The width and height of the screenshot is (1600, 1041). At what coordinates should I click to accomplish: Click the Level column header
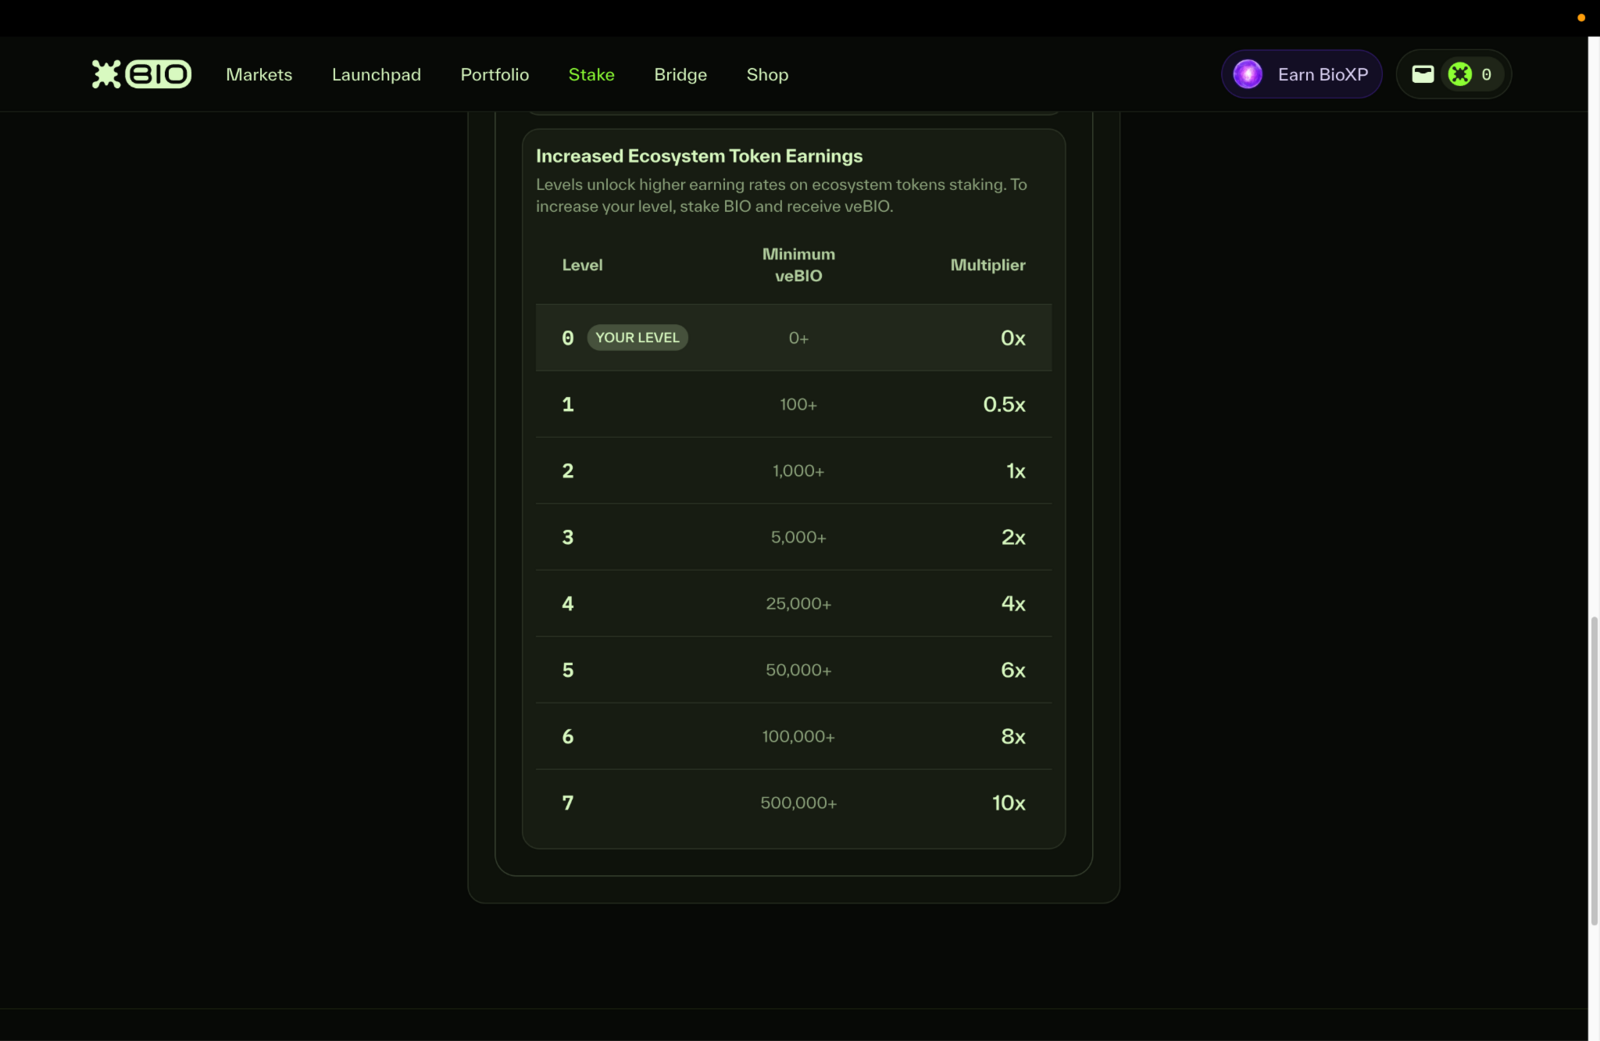click(582, 265)
